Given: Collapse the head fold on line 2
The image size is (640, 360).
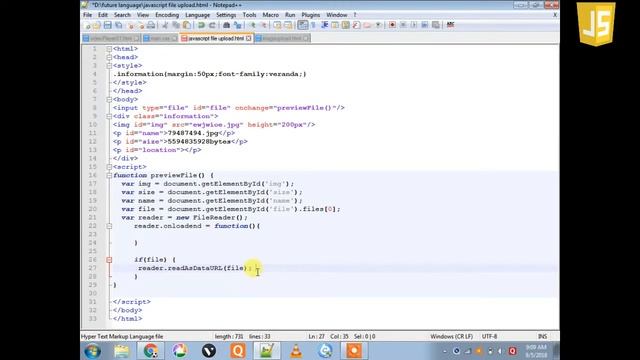Looking at the screenshot, I should coord(109,57).
